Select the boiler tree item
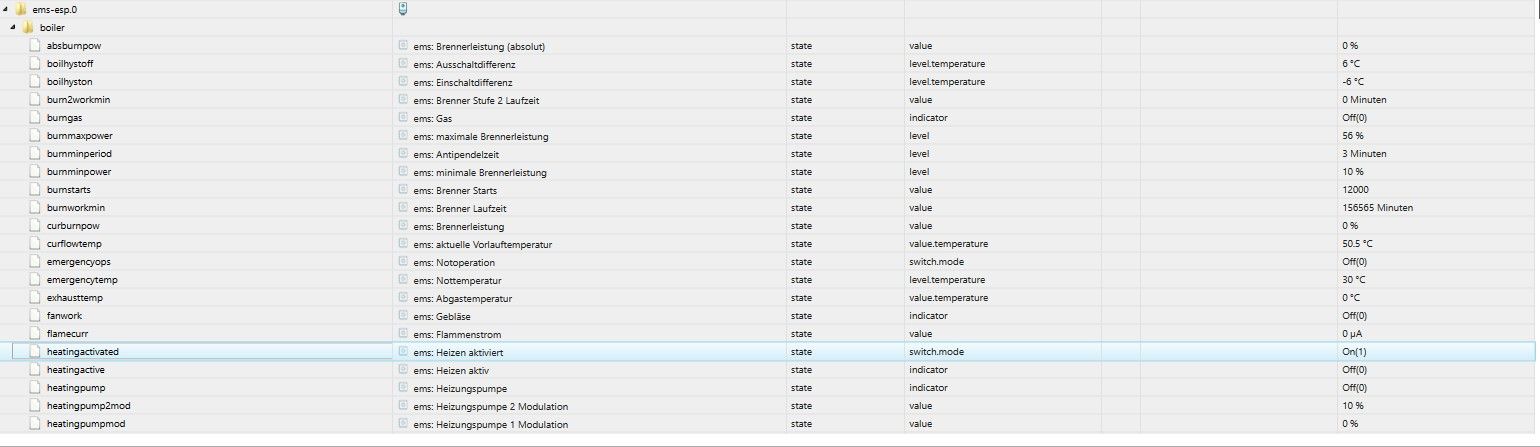 (x=54, y=27)
